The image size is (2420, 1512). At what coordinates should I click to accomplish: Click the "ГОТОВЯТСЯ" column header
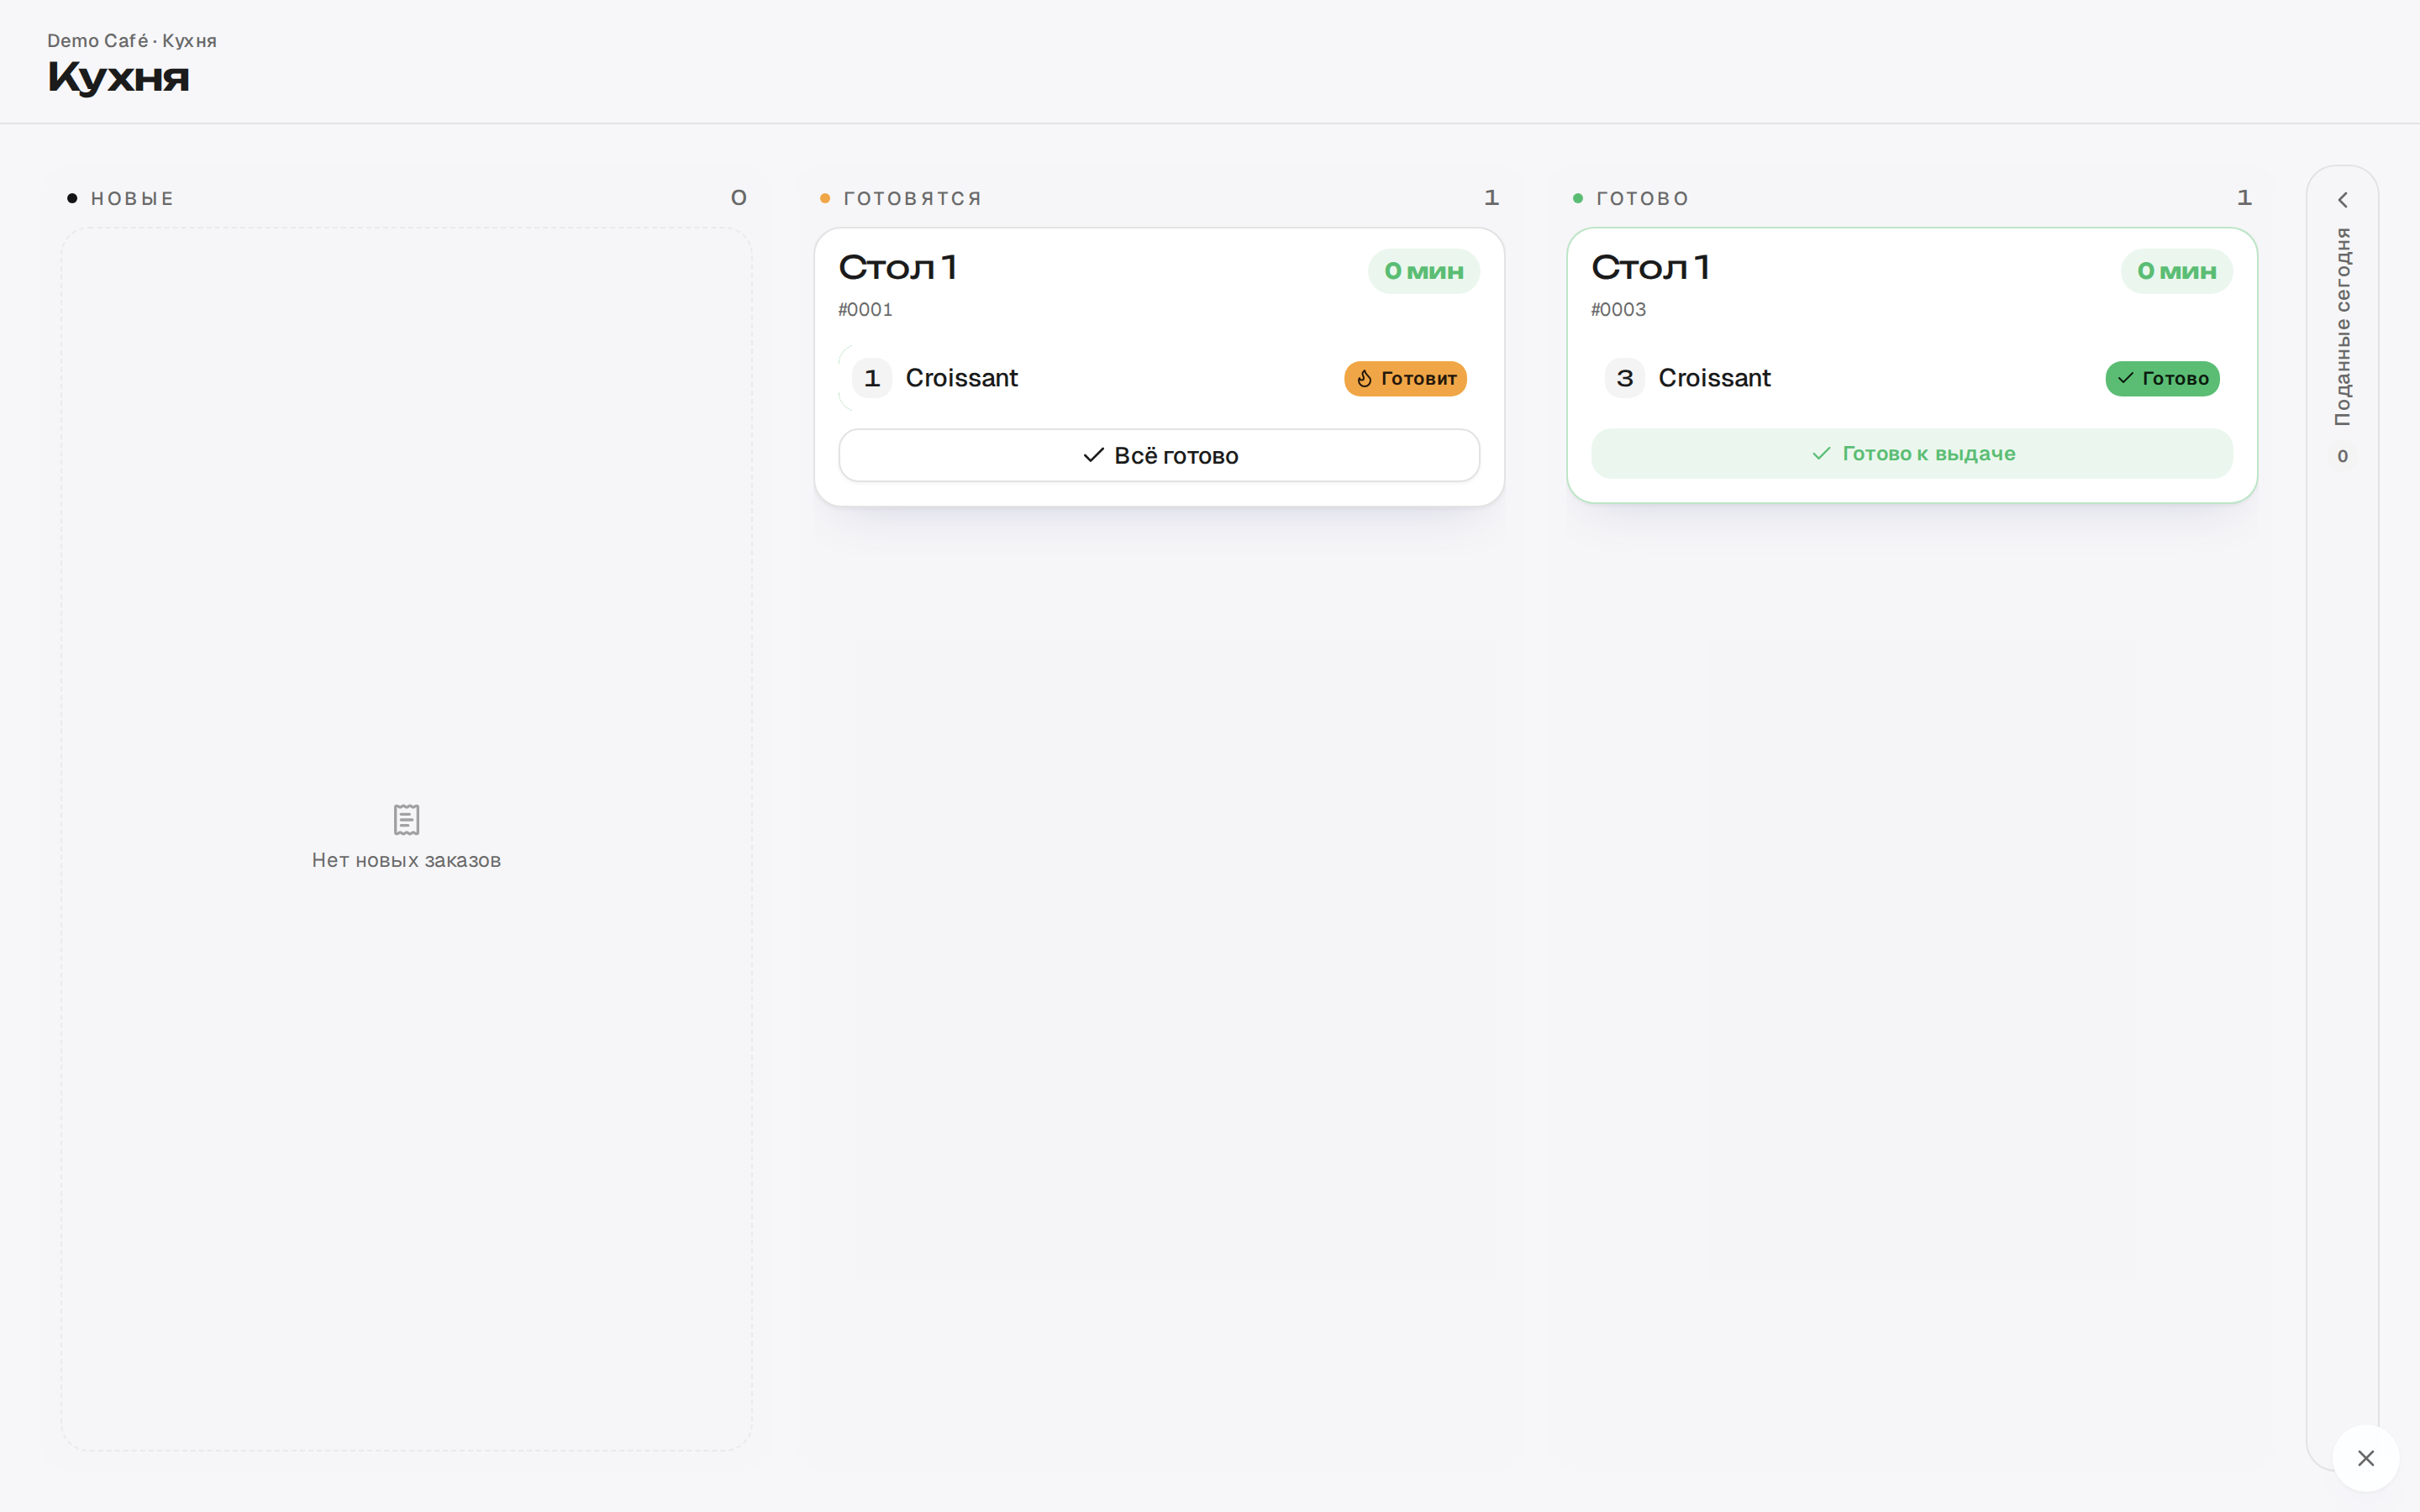click(912, 198)
